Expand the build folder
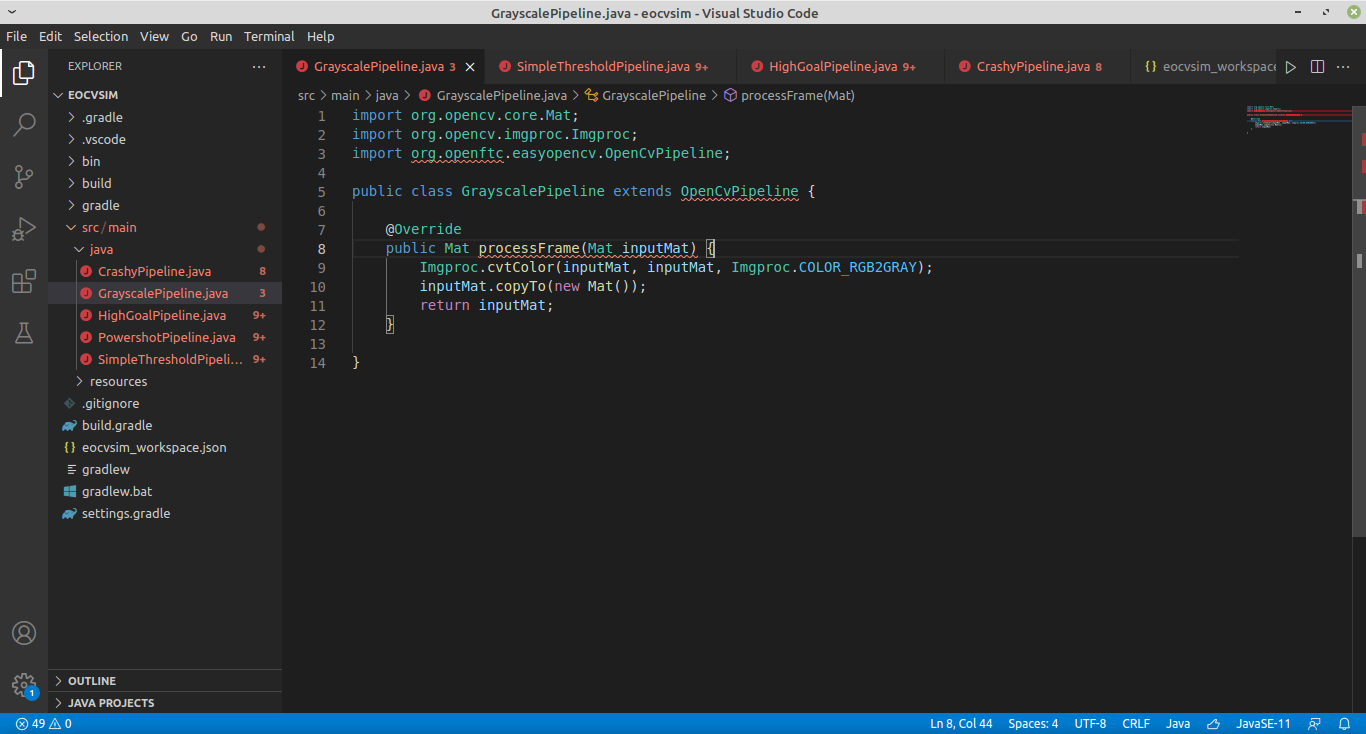 coord(71,183)
